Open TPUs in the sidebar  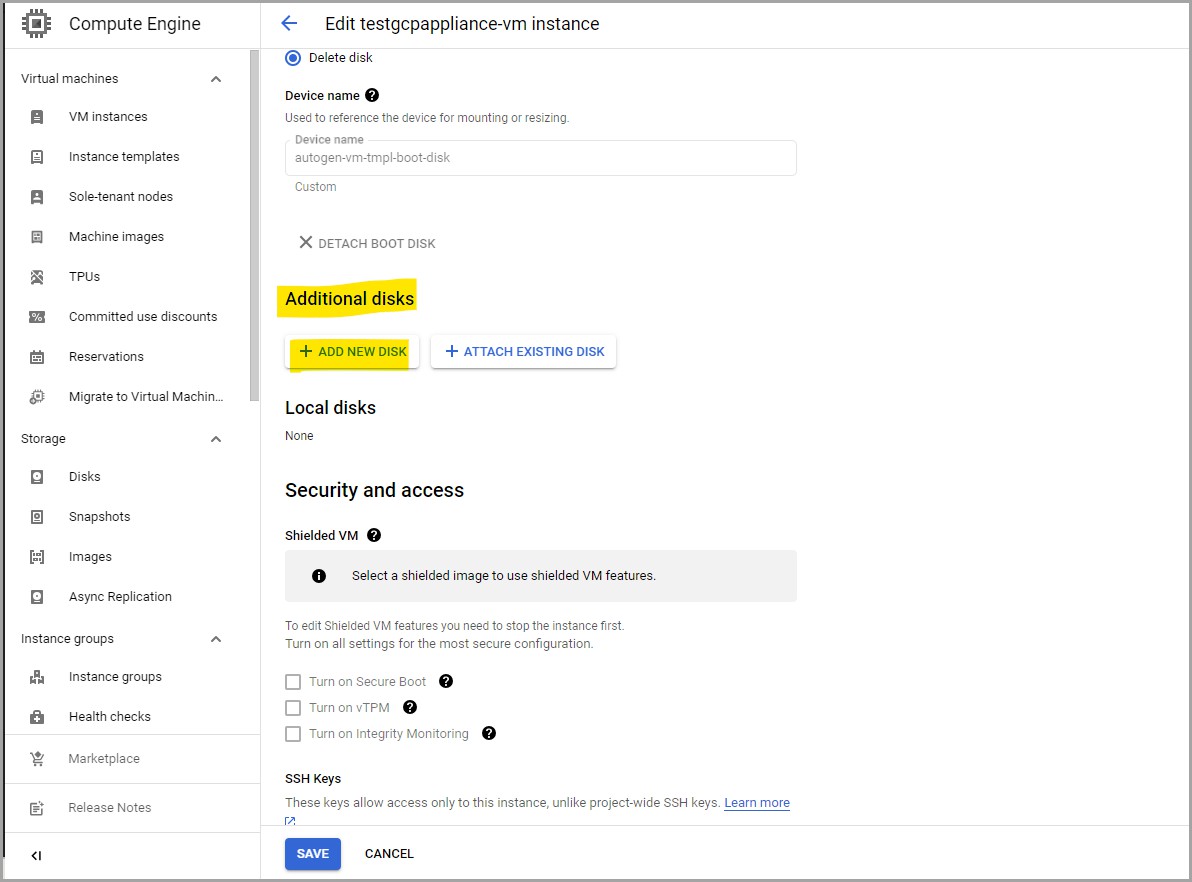pos(84,276)
